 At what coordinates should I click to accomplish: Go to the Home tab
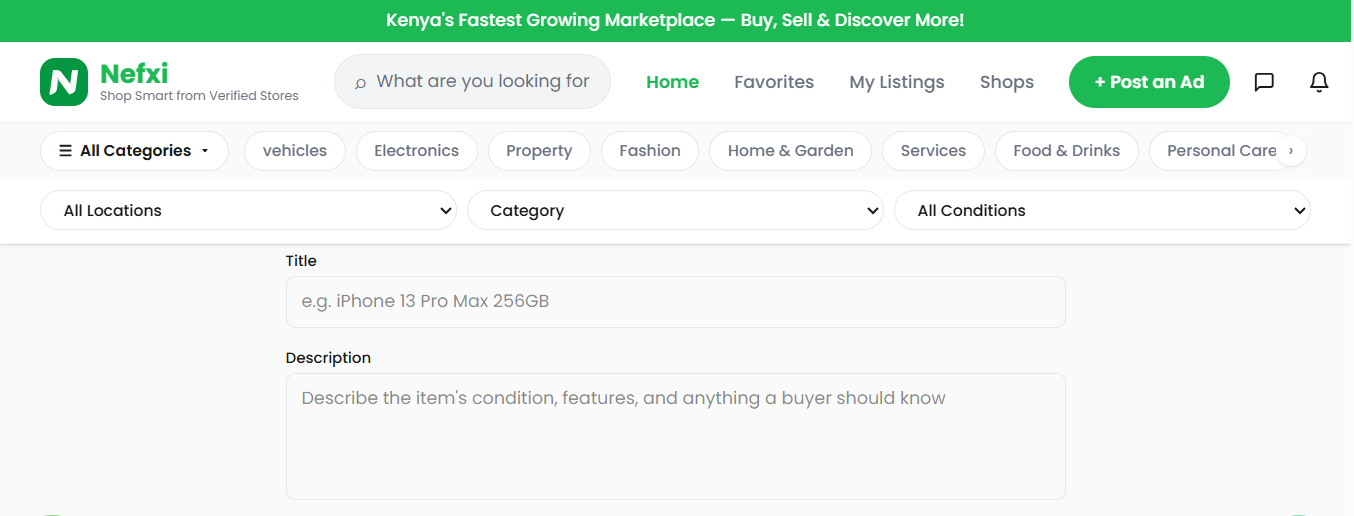(x=672, y=82)
